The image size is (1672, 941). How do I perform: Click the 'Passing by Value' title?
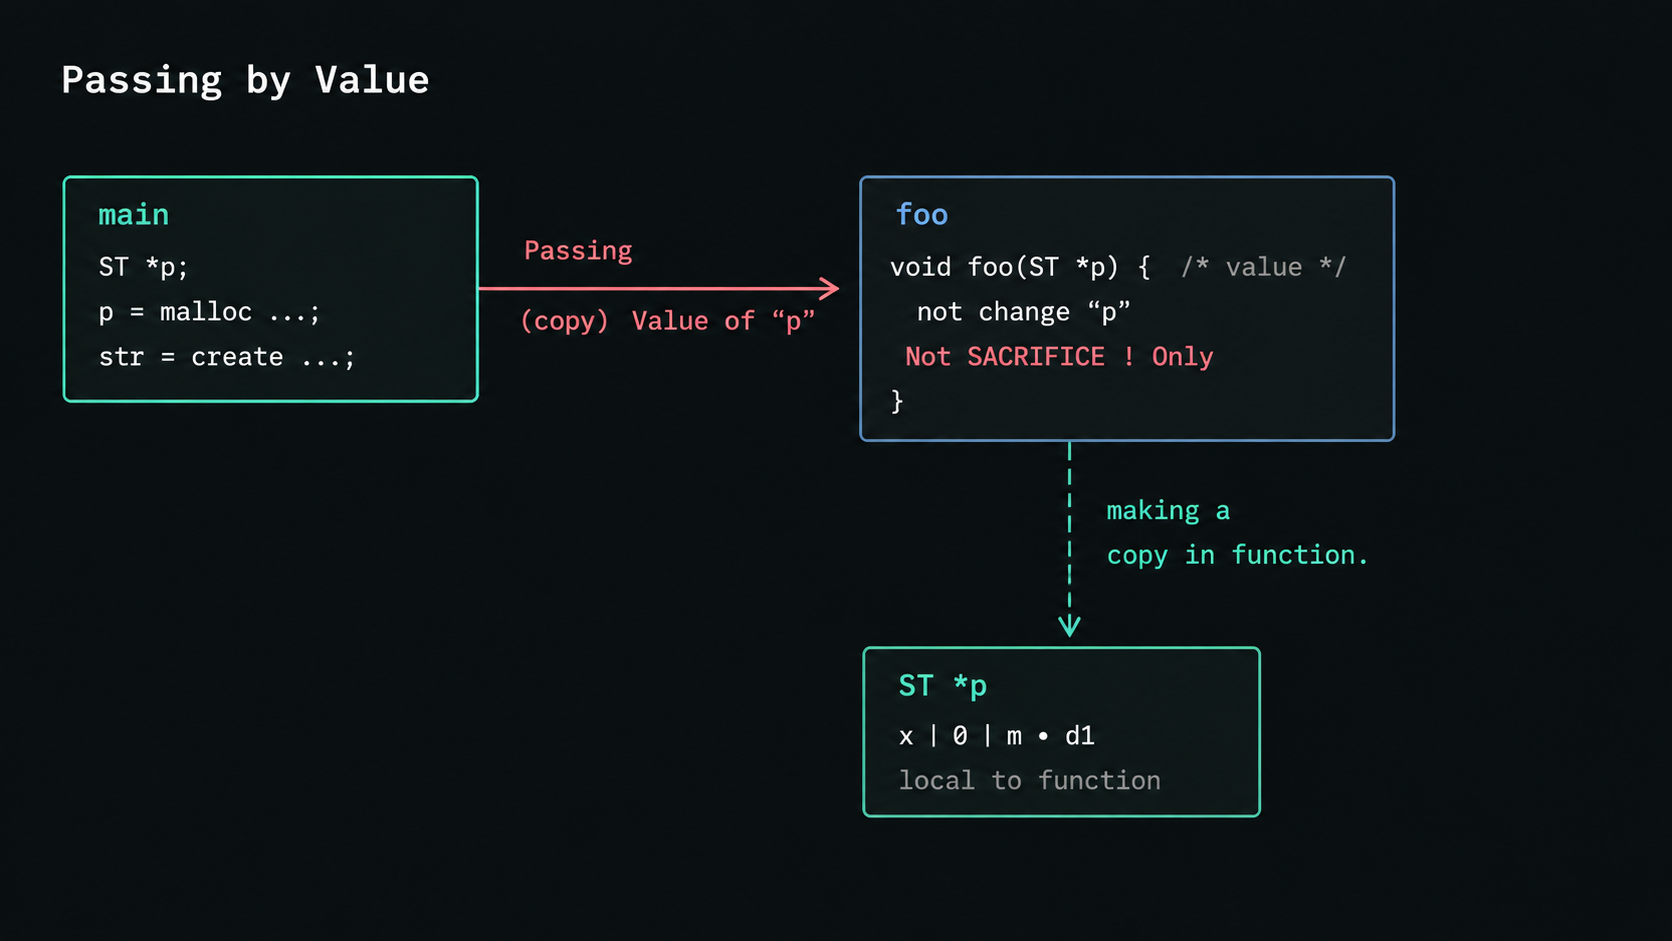pos(245,80)
